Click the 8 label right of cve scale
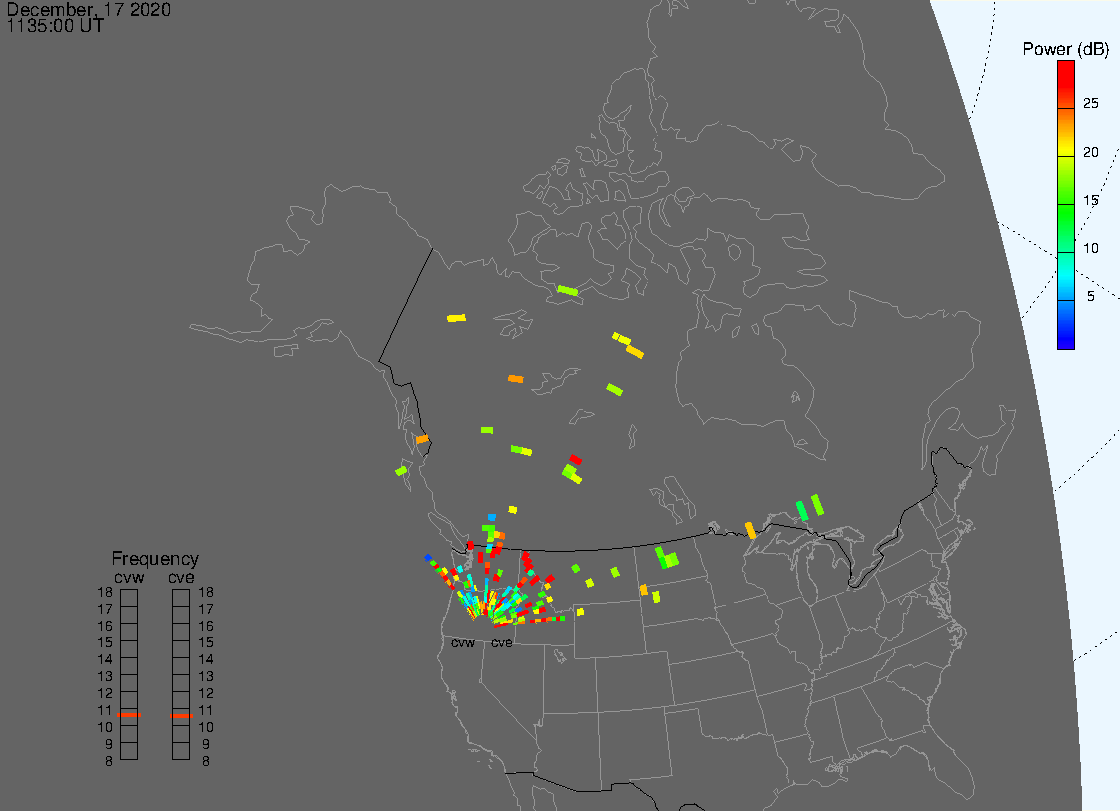The image size is (1120, 811). click(206, 761)
